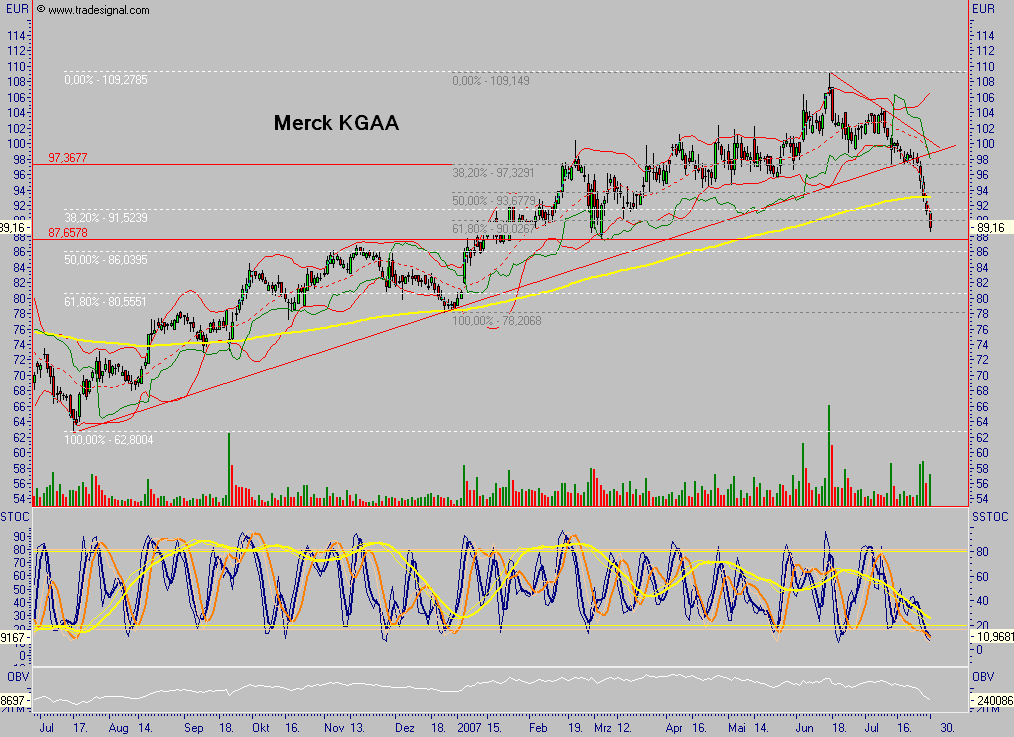Select the 87,6578 support level label
This screenshot has height=737, width=1014.
click(69, 232)
